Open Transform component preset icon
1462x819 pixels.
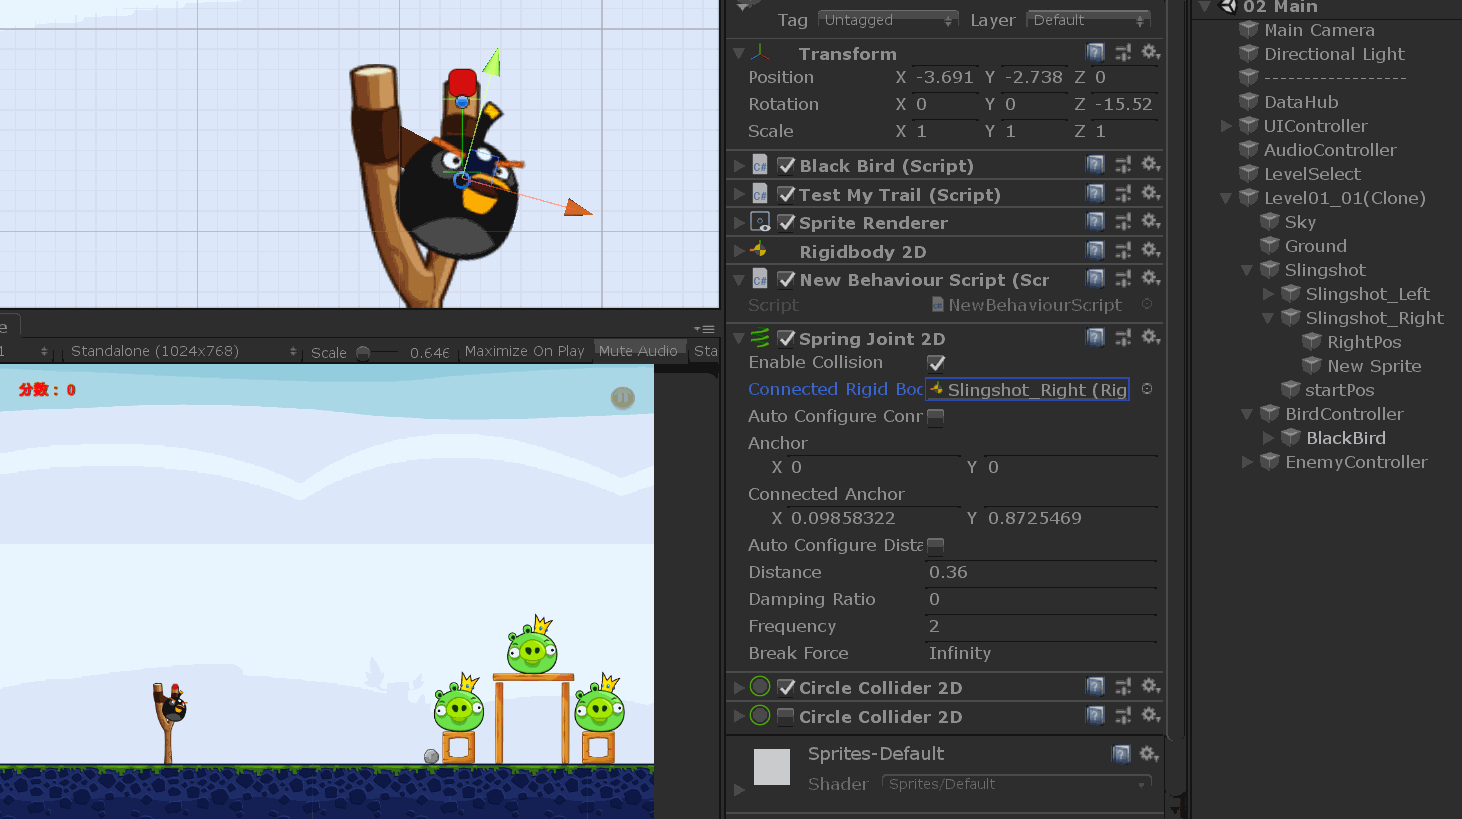point(1123,52)
